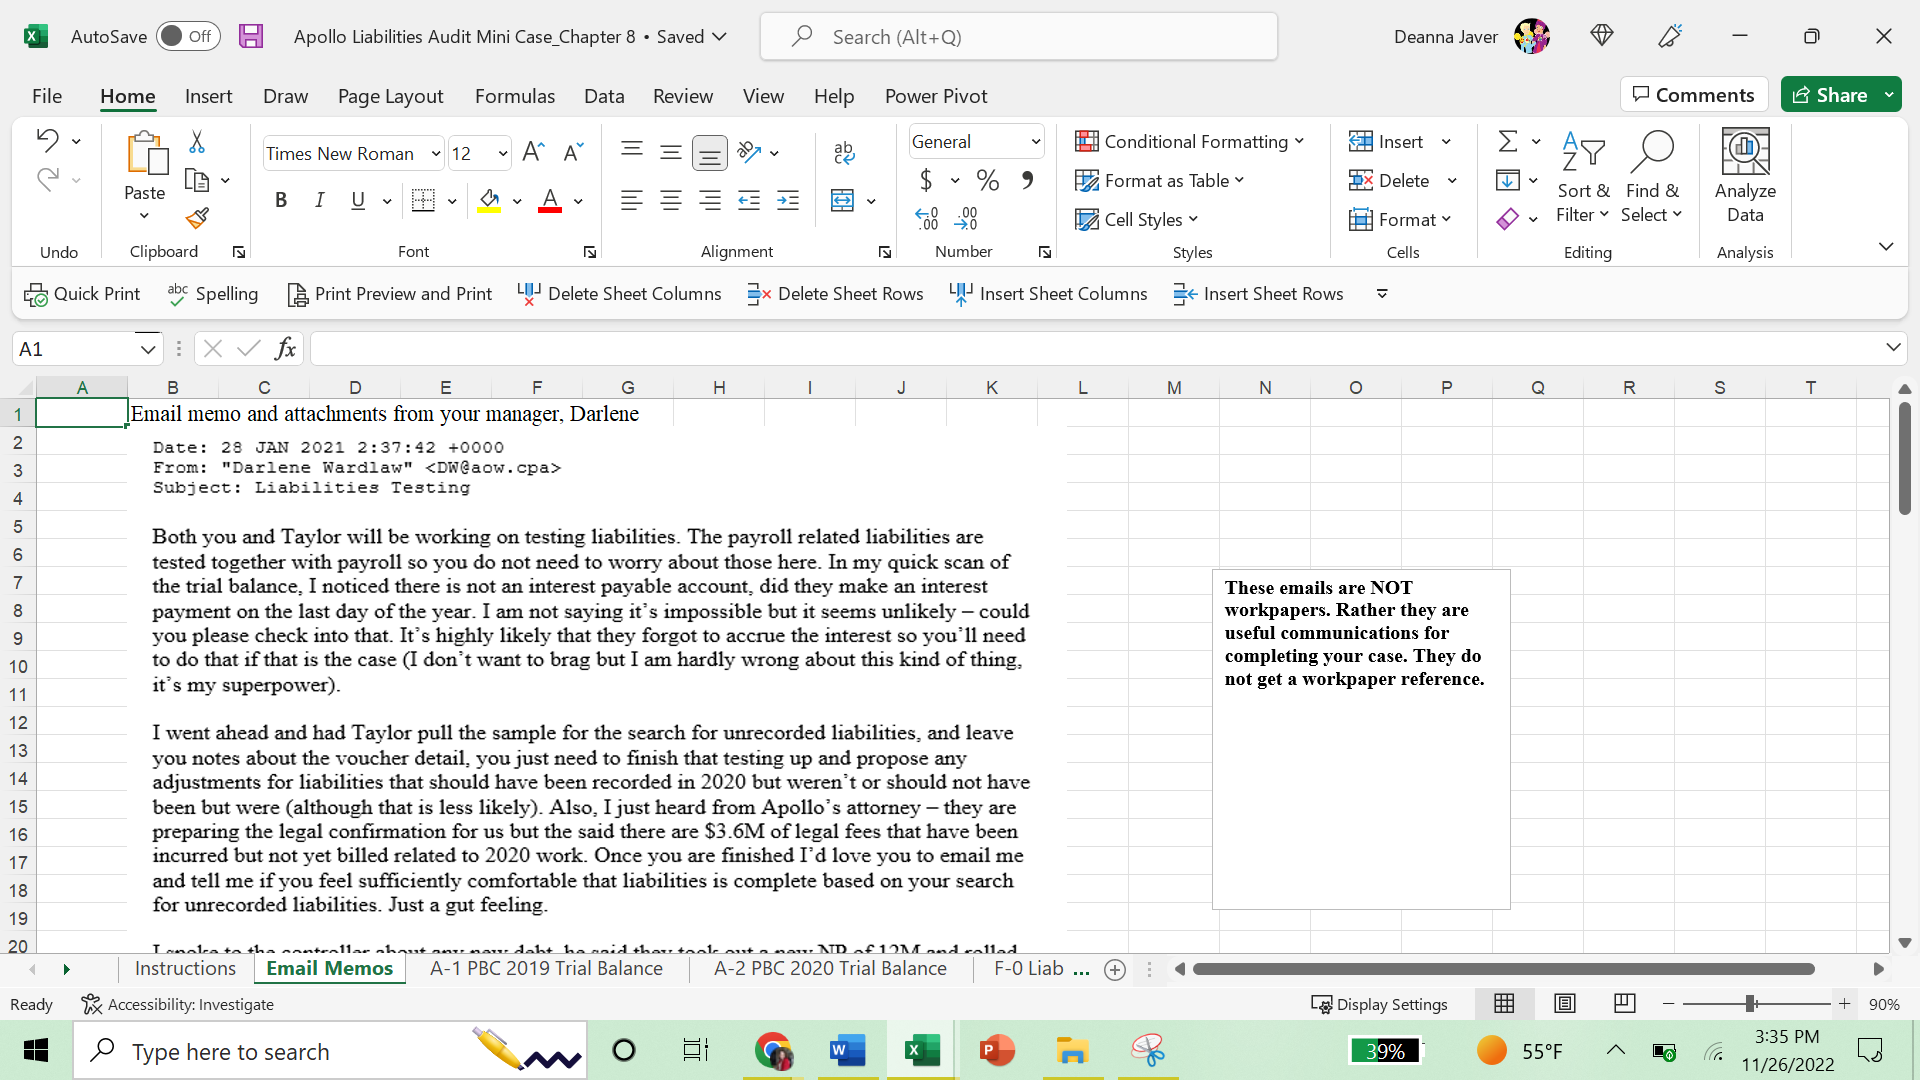Toggle italic formatting
This screenshot has width=1920, height=1080.
point(319,200)
